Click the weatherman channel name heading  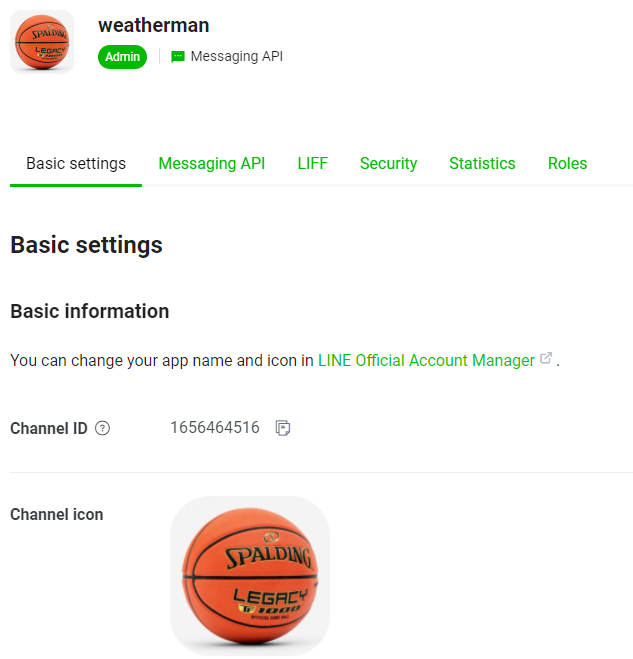(153, 25)
